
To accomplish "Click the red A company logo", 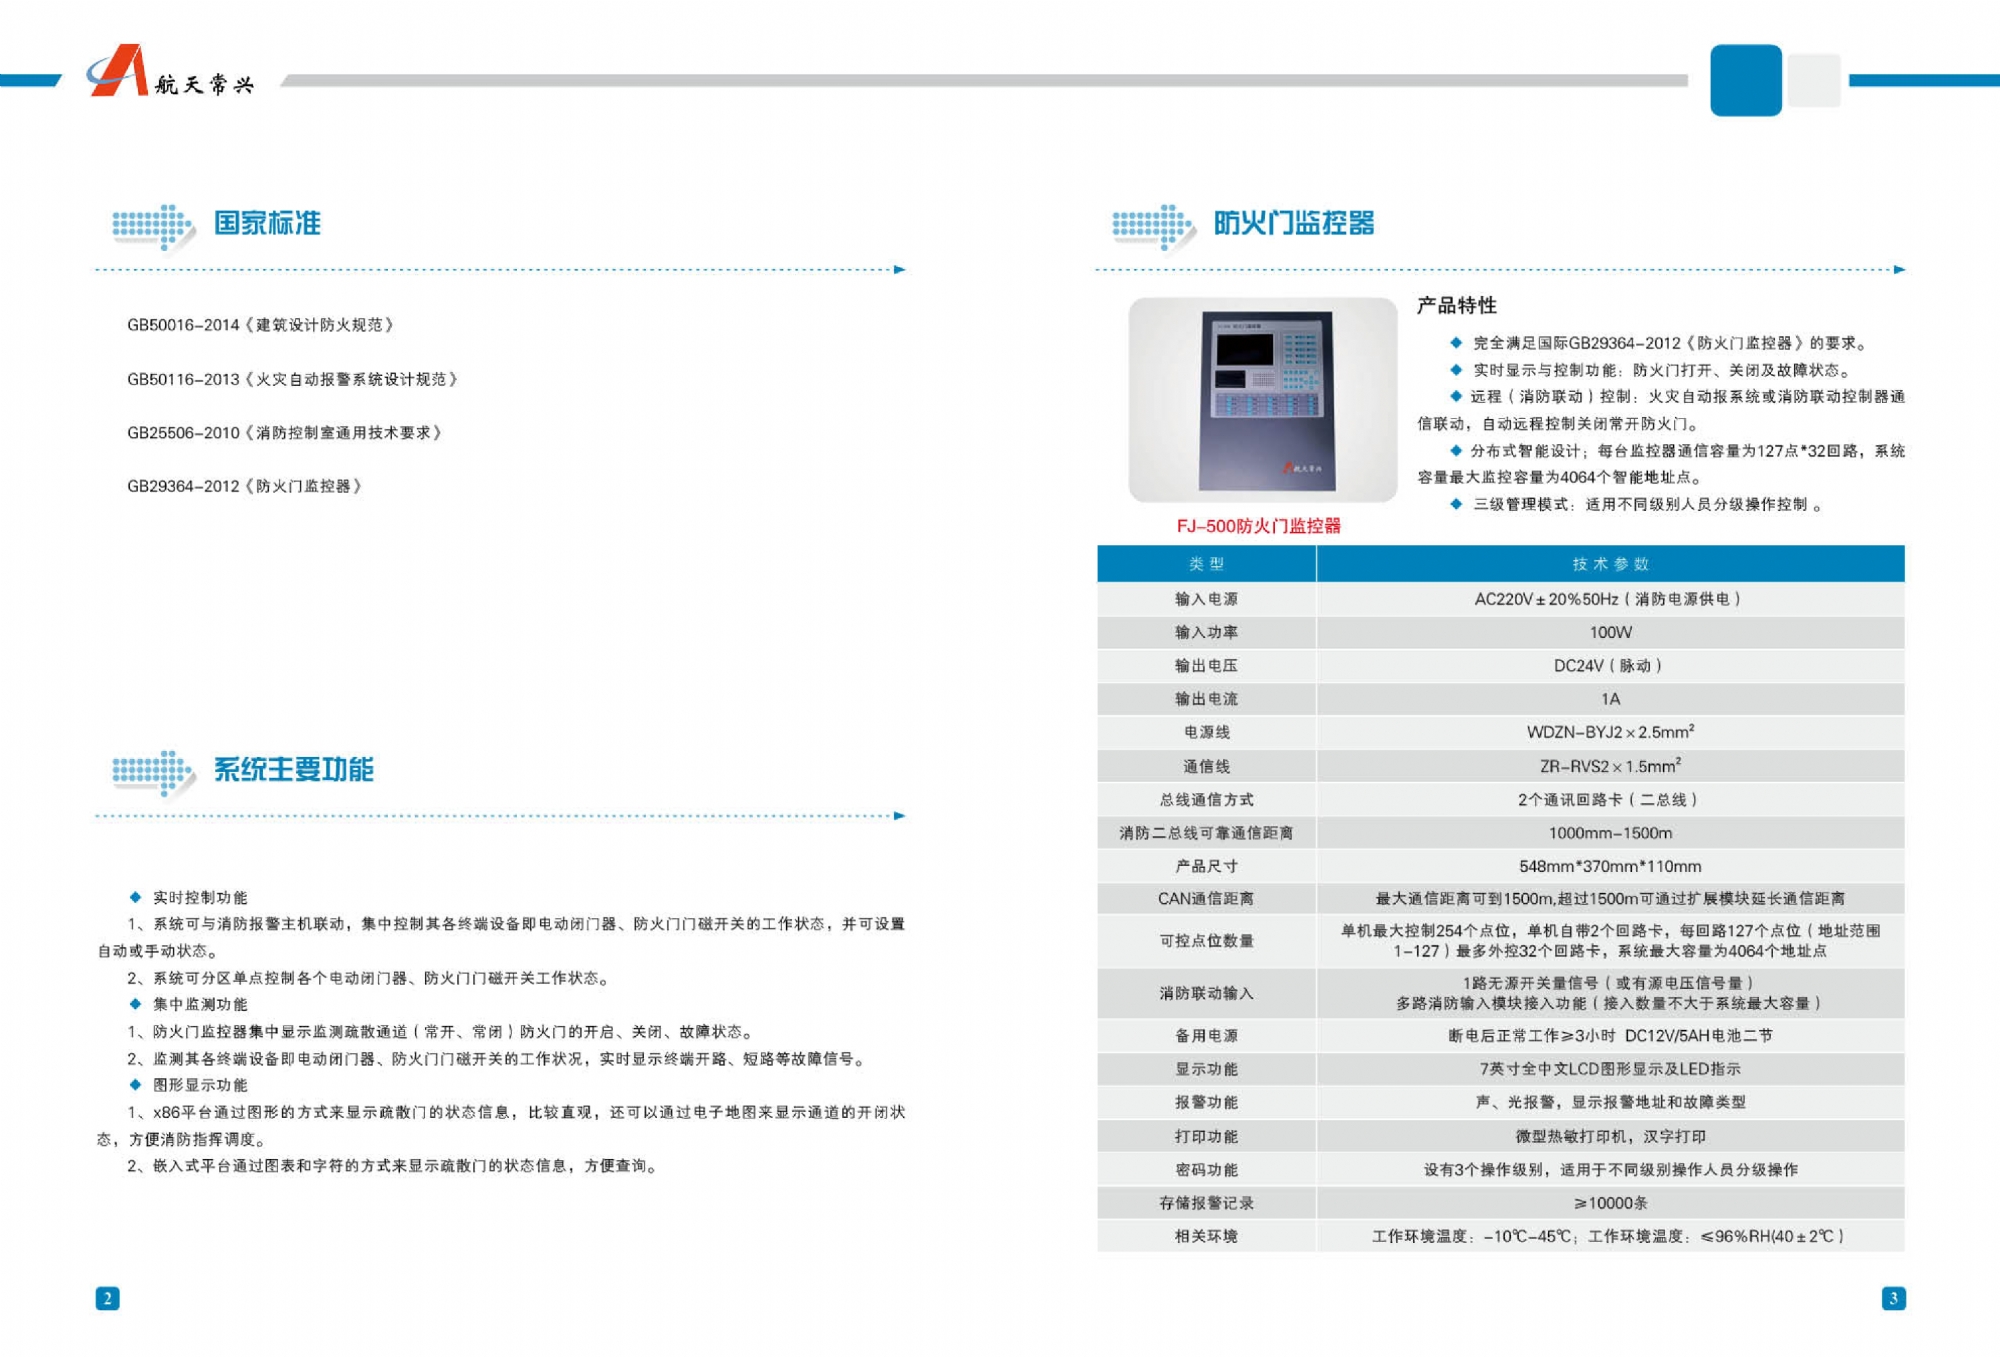I will (x=119, y=72).
